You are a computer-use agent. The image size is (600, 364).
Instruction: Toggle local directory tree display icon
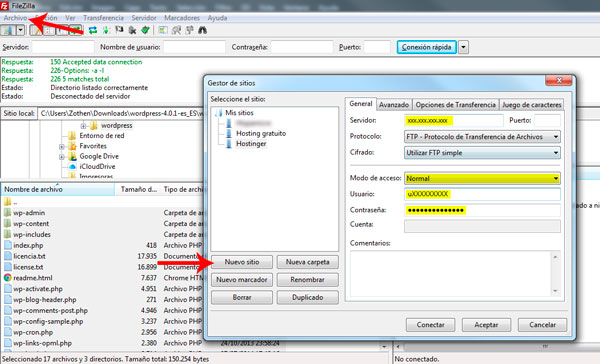[49, 30]
